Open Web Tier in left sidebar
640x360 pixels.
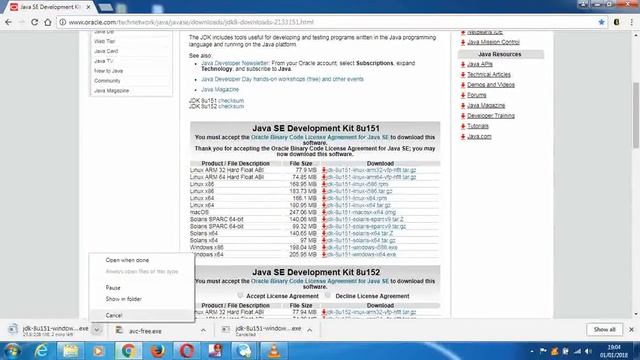104,41
